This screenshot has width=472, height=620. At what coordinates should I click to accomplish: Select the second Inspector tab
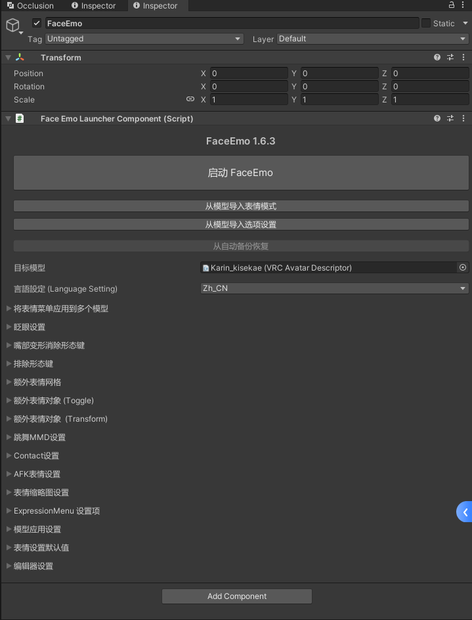point(155,6)
